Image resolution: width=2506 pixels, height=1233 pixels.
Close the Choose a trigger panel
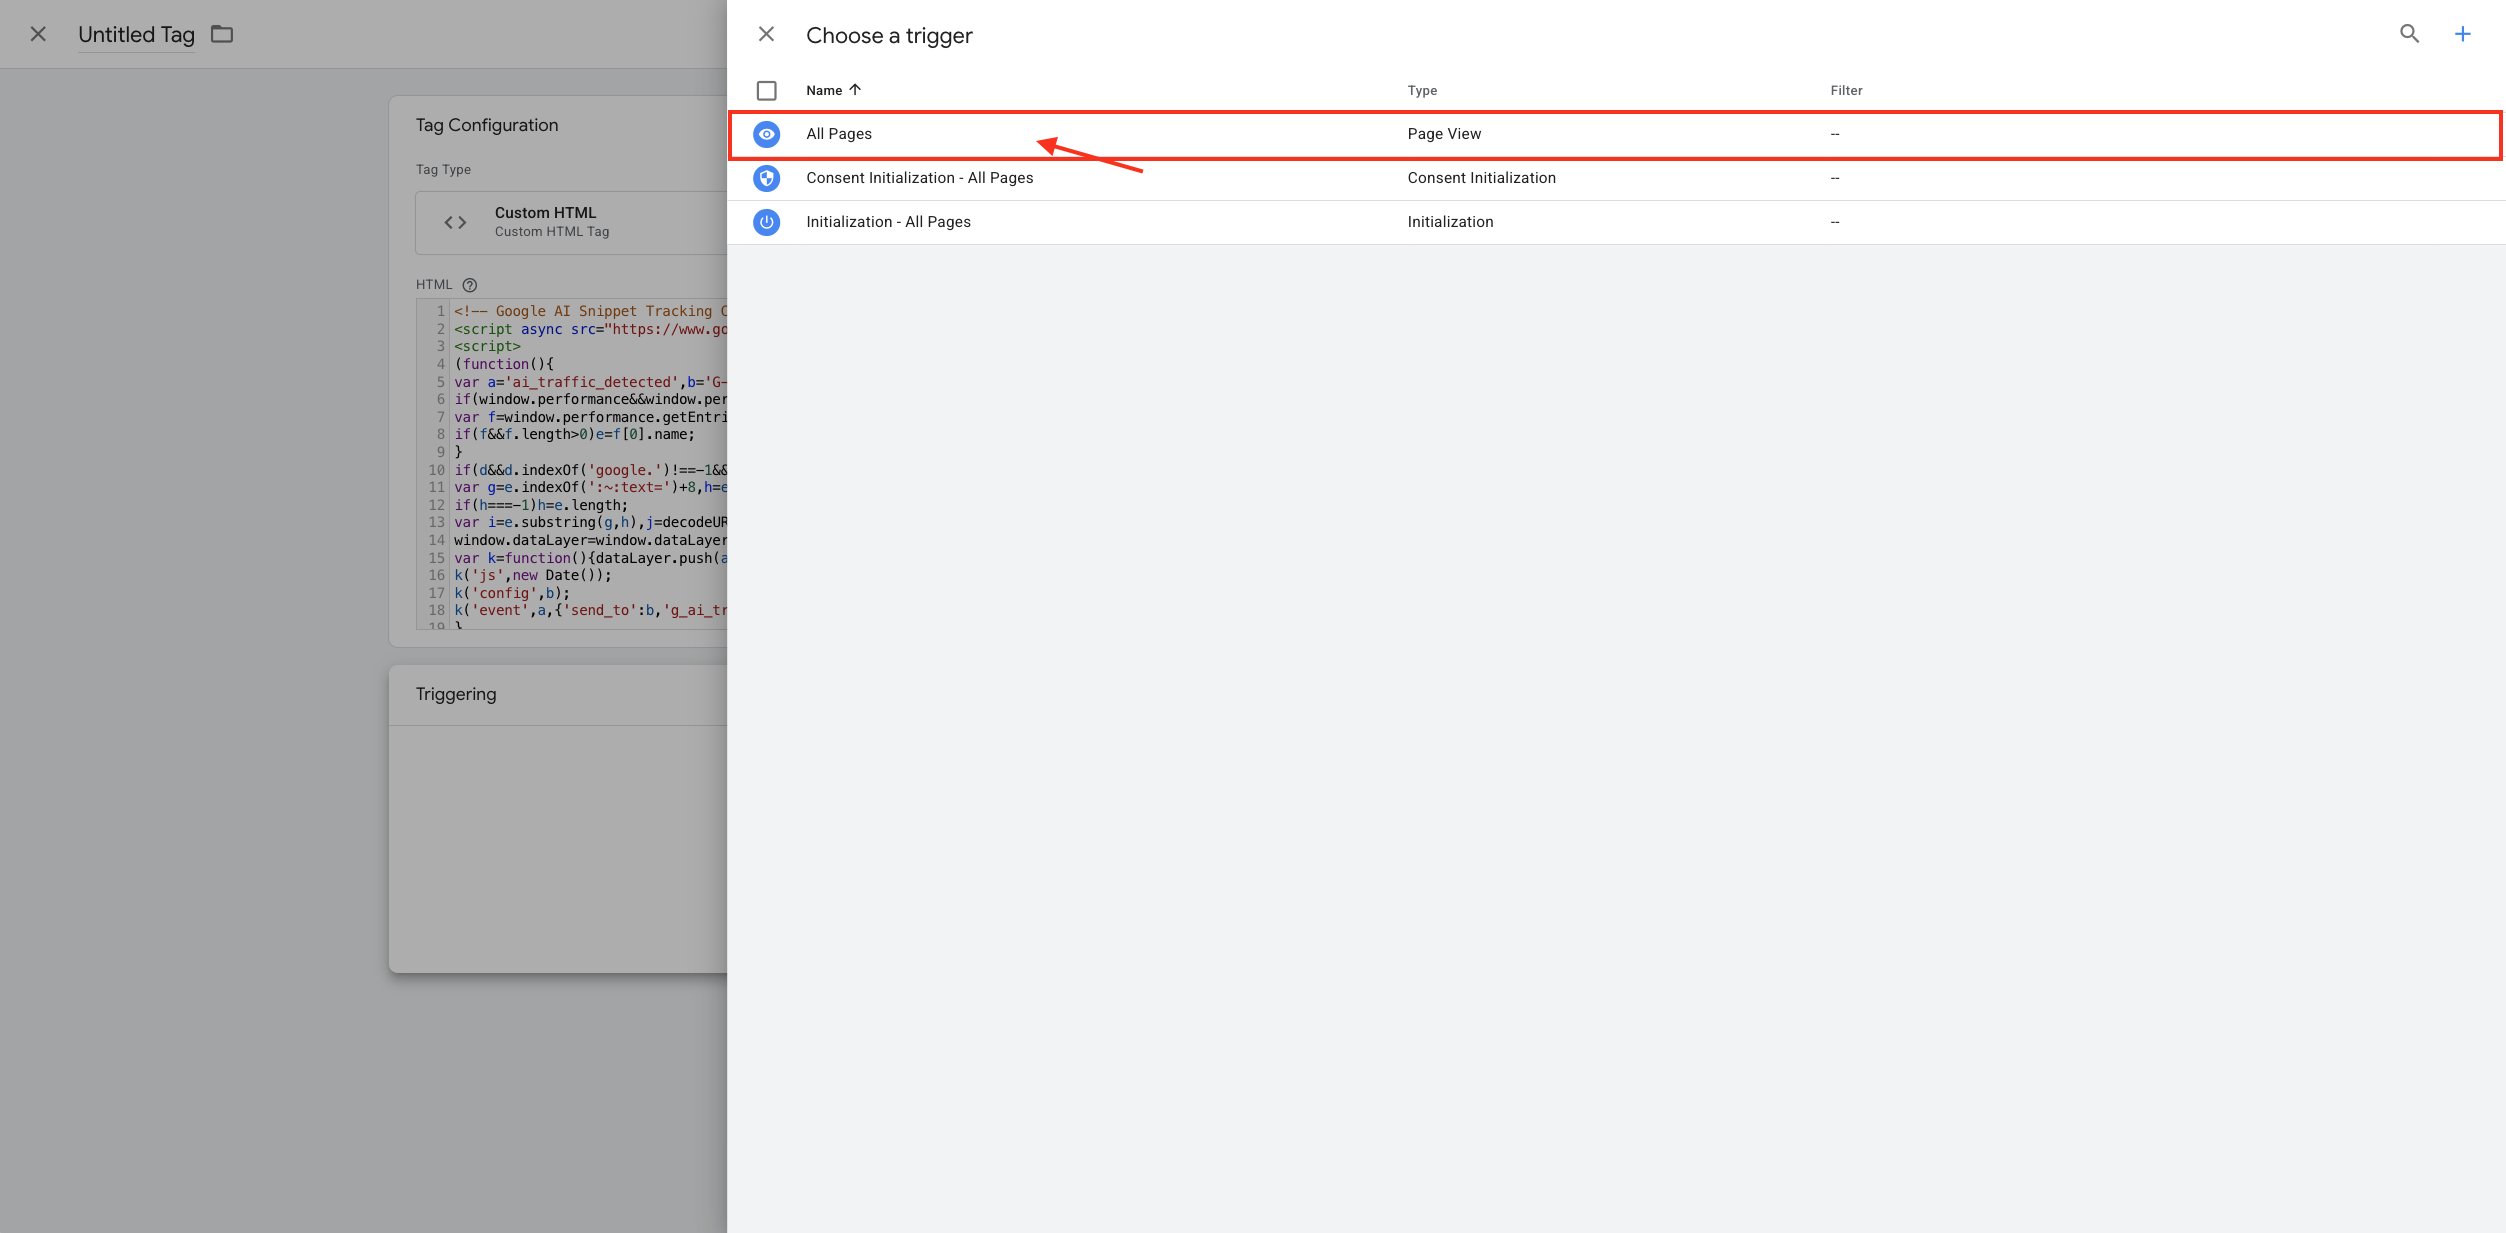tap(766, 35)
